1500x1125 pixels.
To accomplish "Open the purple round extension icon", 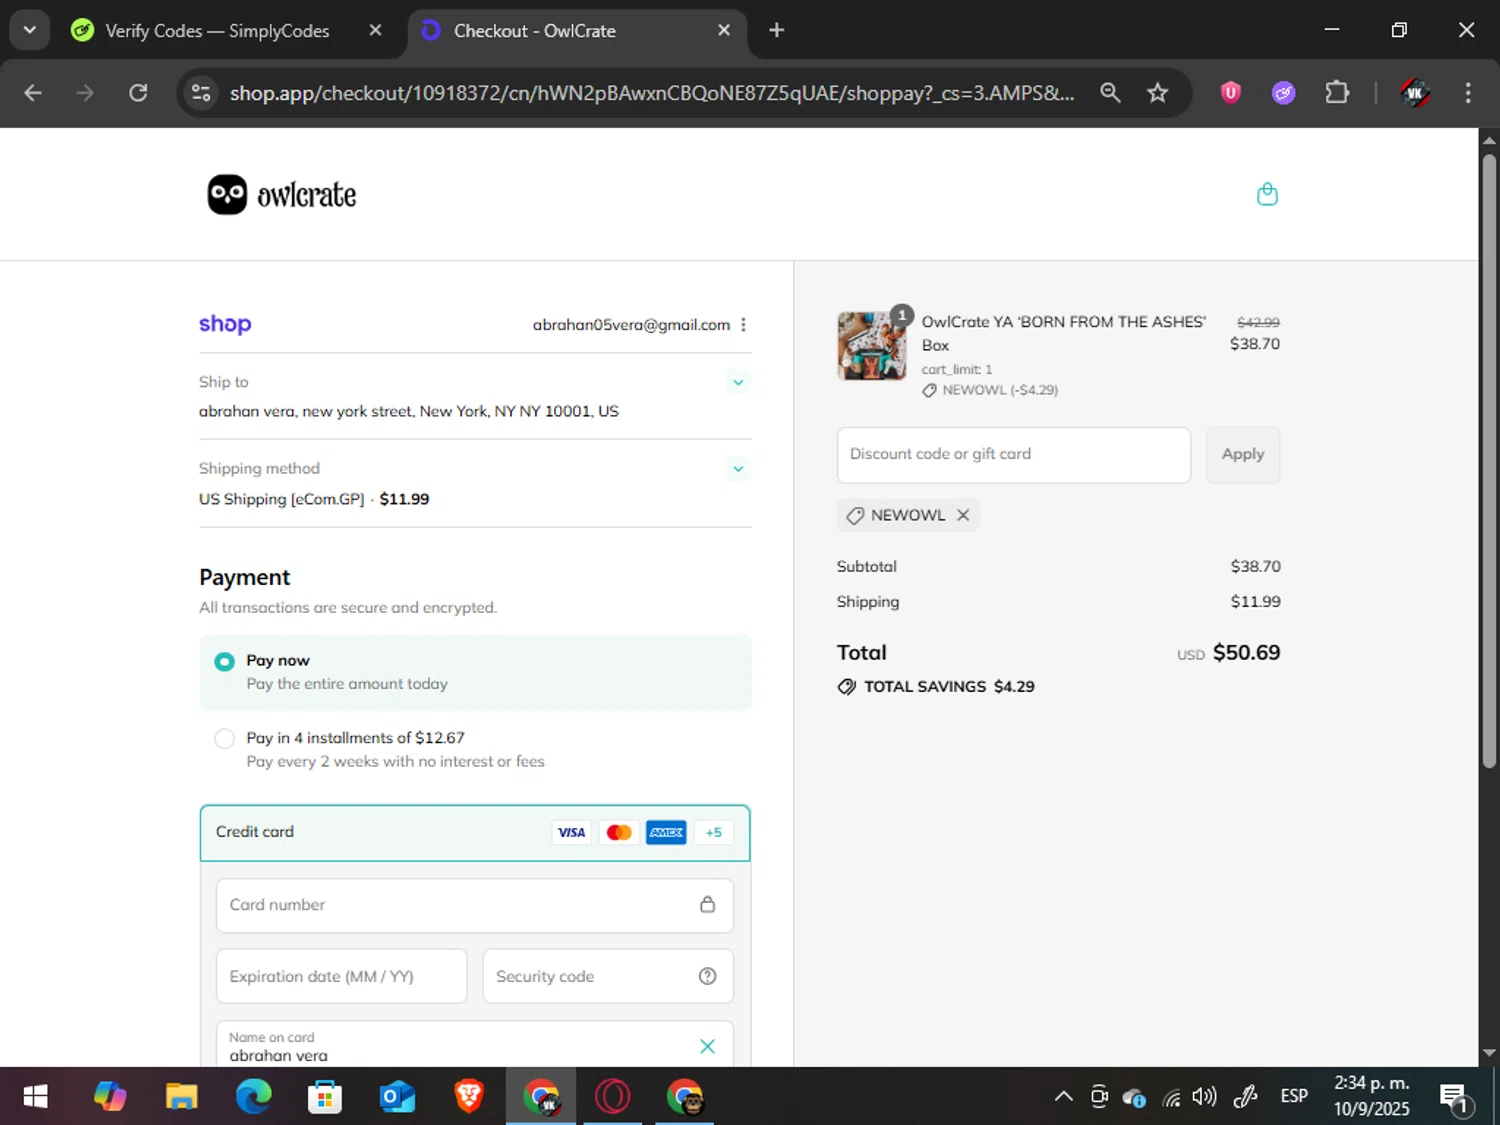I will [1283, 93].
